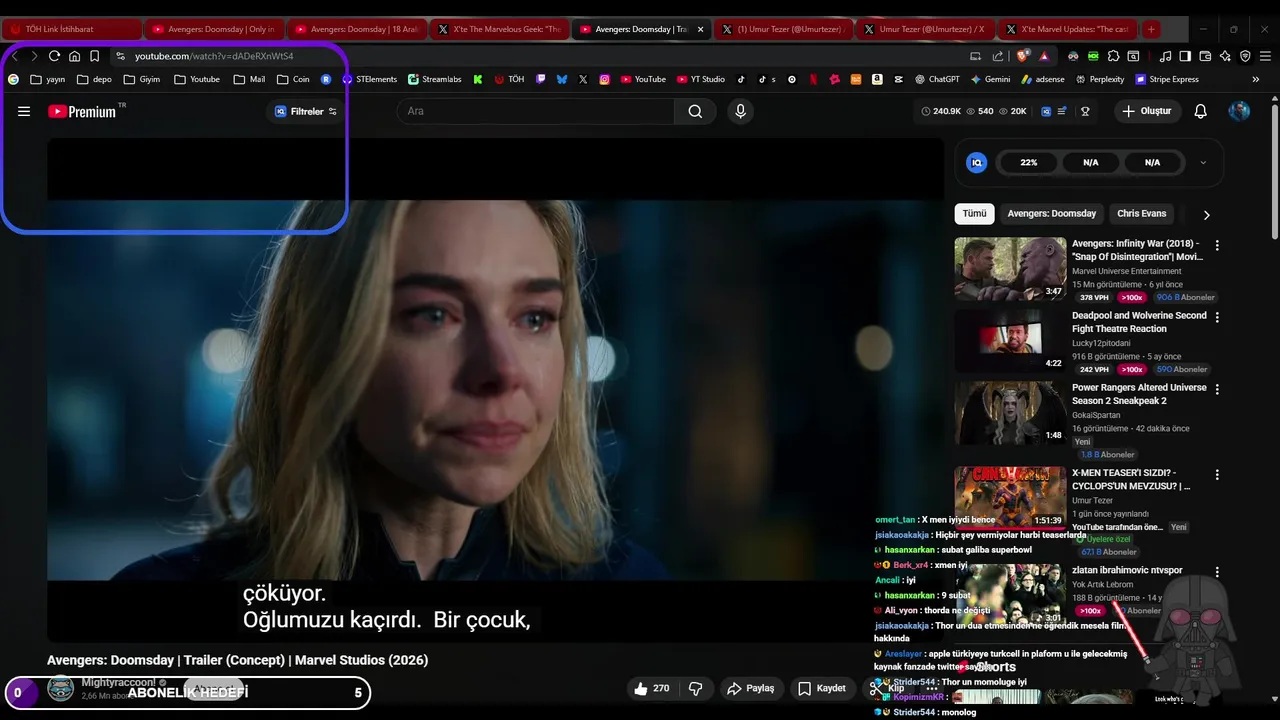
Task: Toggle the browser sidebar panel icon
Action: pos(1185,56)
